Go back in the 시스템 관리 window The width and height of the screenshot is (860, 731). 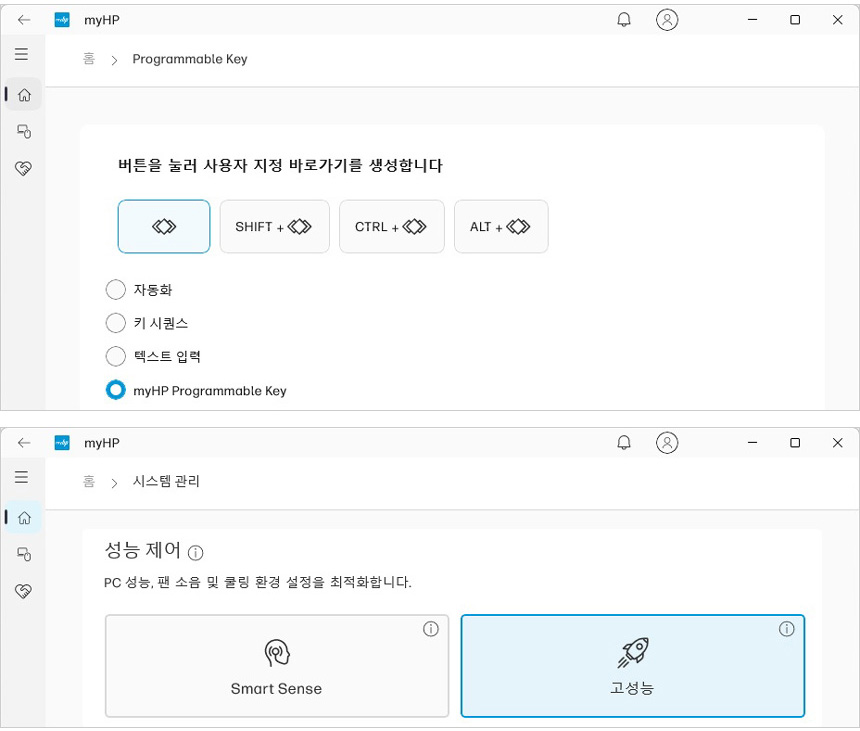pyautogui.click(x=24, y=443)
